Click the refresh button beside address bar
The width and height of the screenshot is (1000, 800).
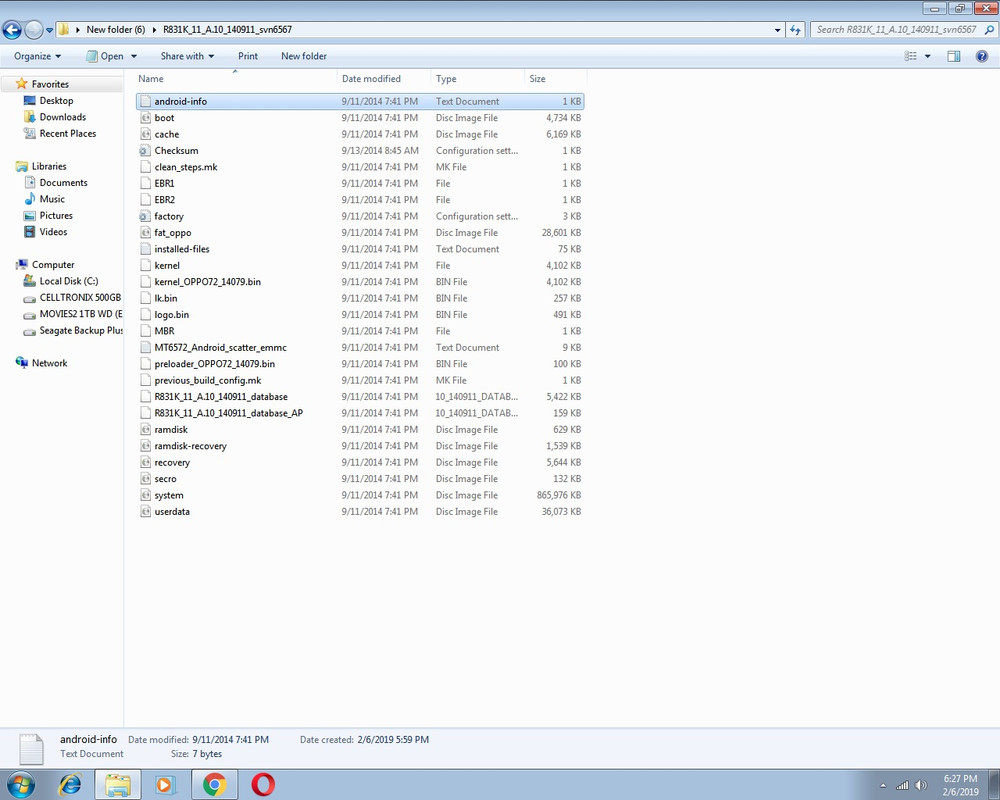(795, 29)
